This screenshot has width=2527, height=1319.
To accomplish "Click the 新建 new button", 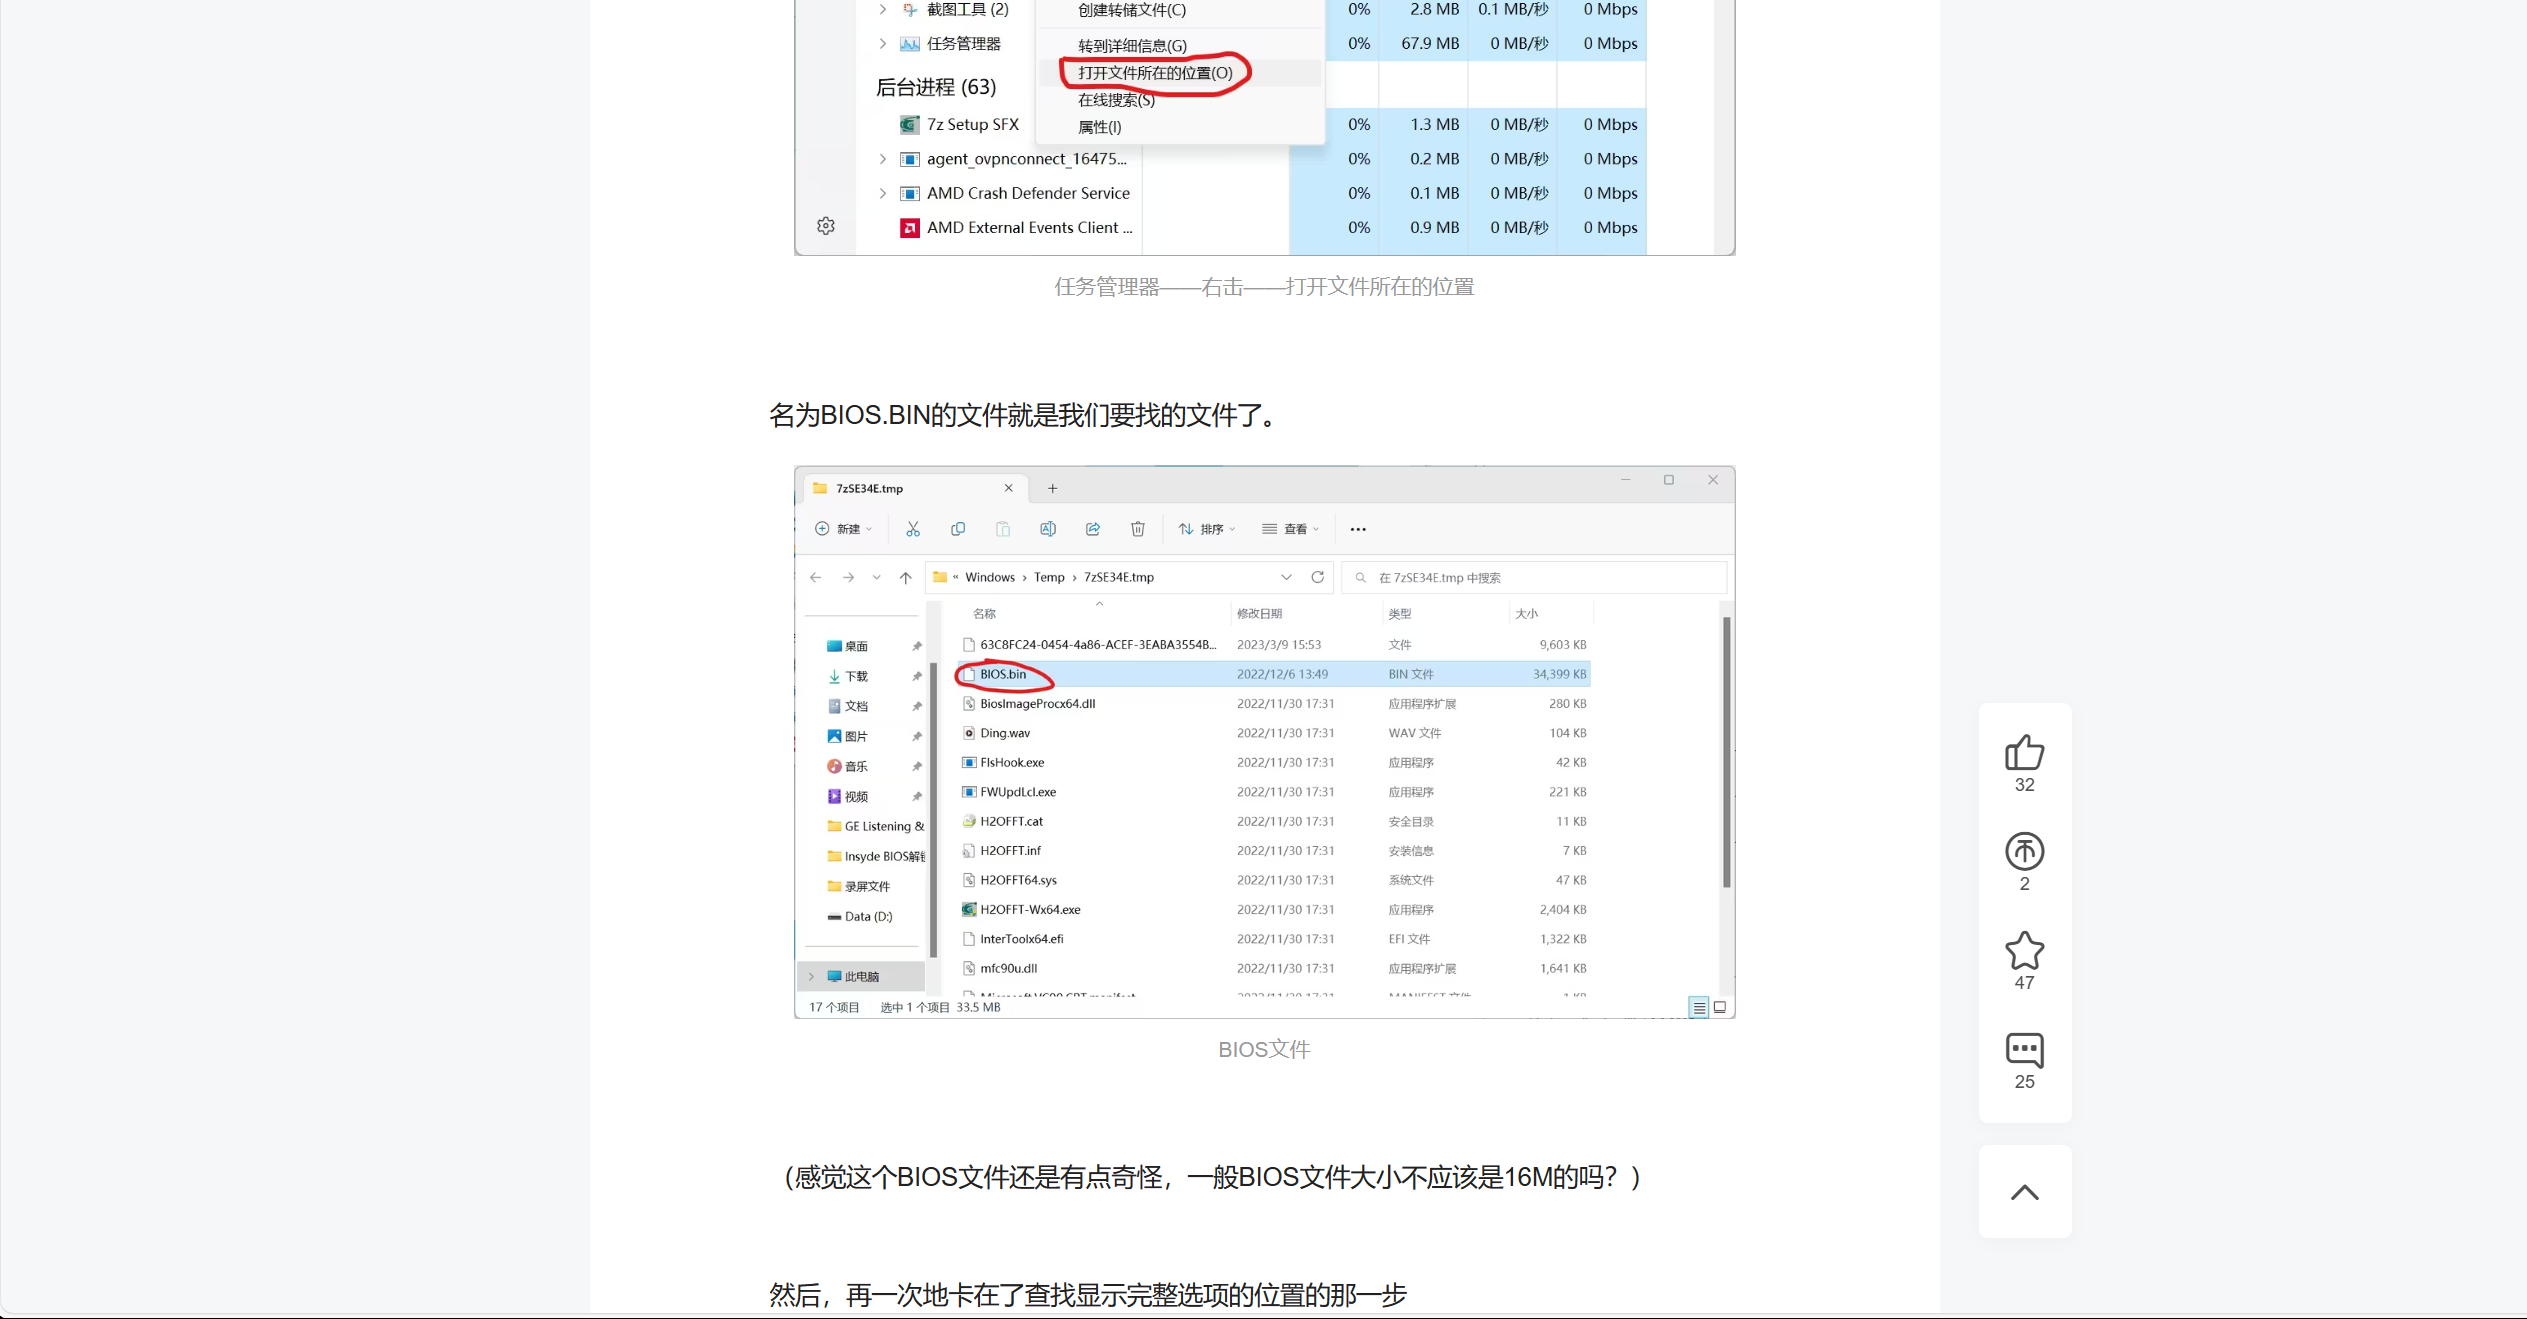I will click(843, 529).
